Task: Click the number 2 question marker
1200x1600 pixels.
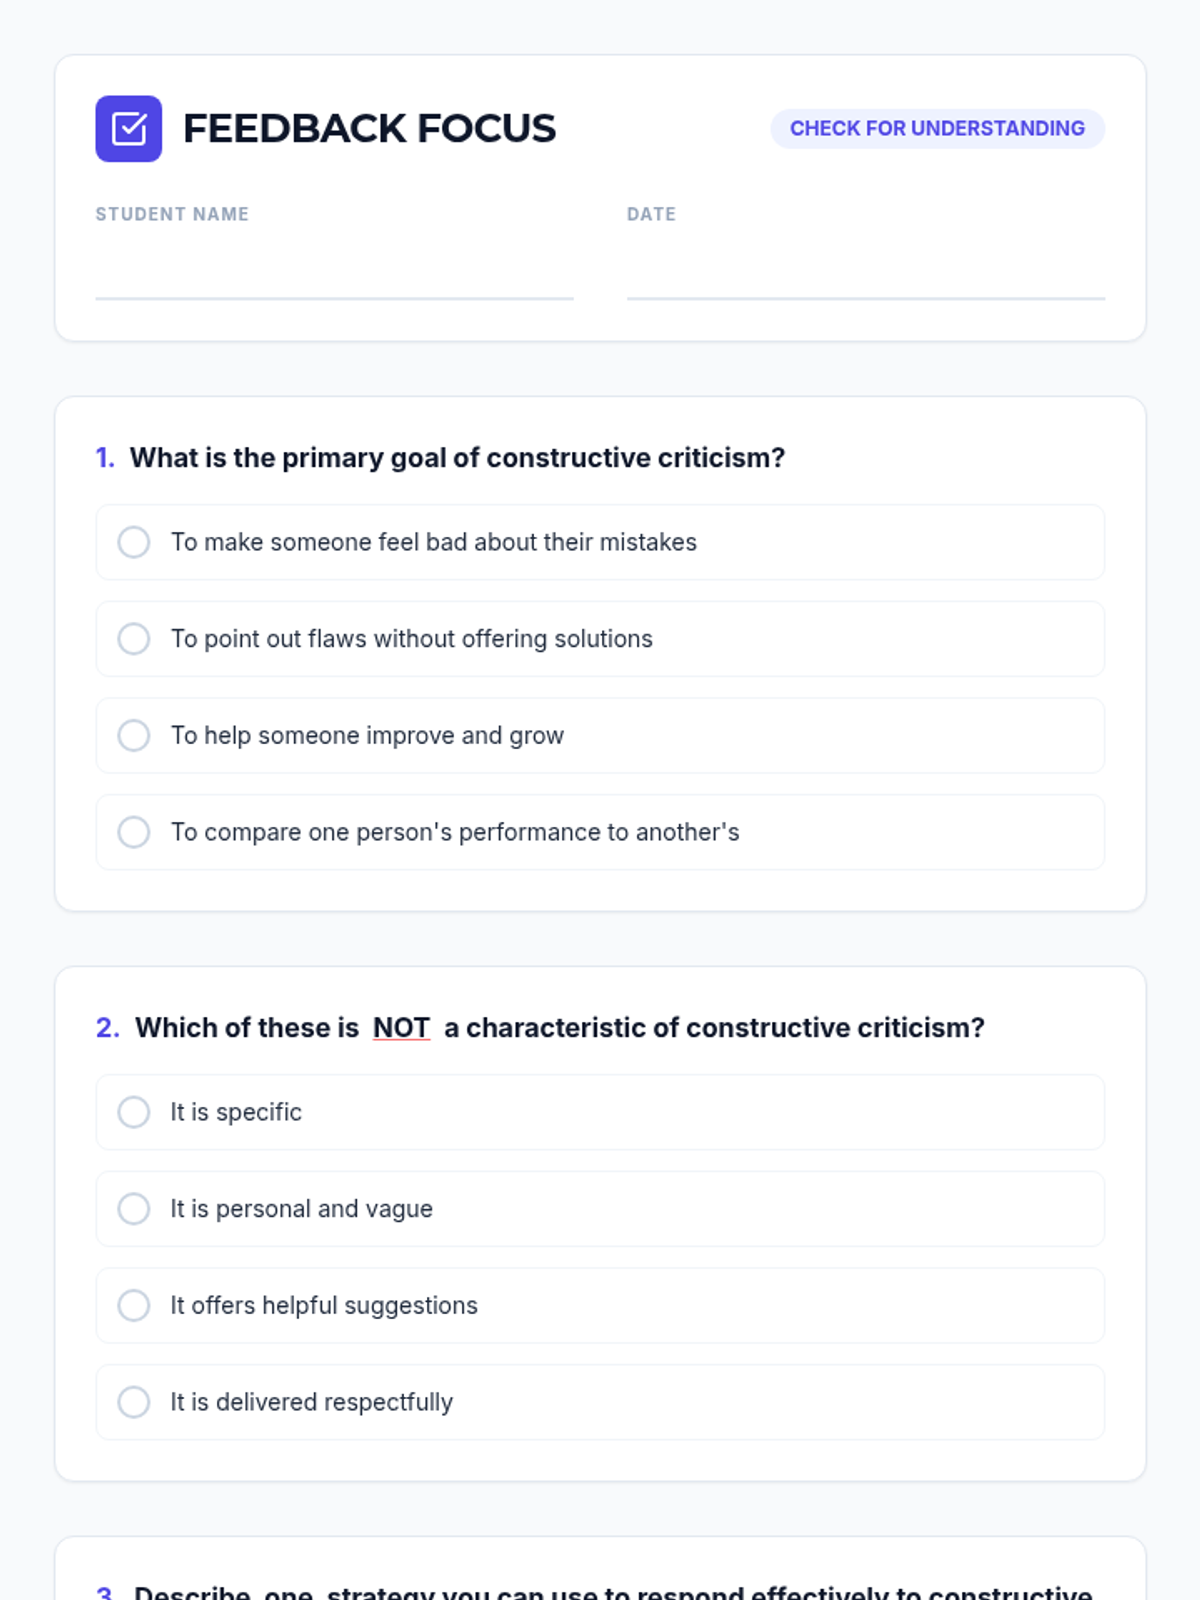Action: pyautogui.click(x=107, y=1028)
